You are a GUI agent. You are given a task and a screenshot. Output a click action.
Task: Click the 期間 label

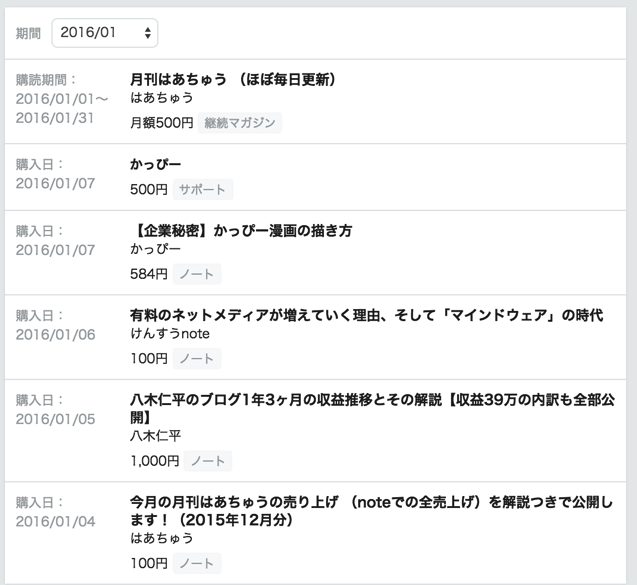tap(28, 33)
